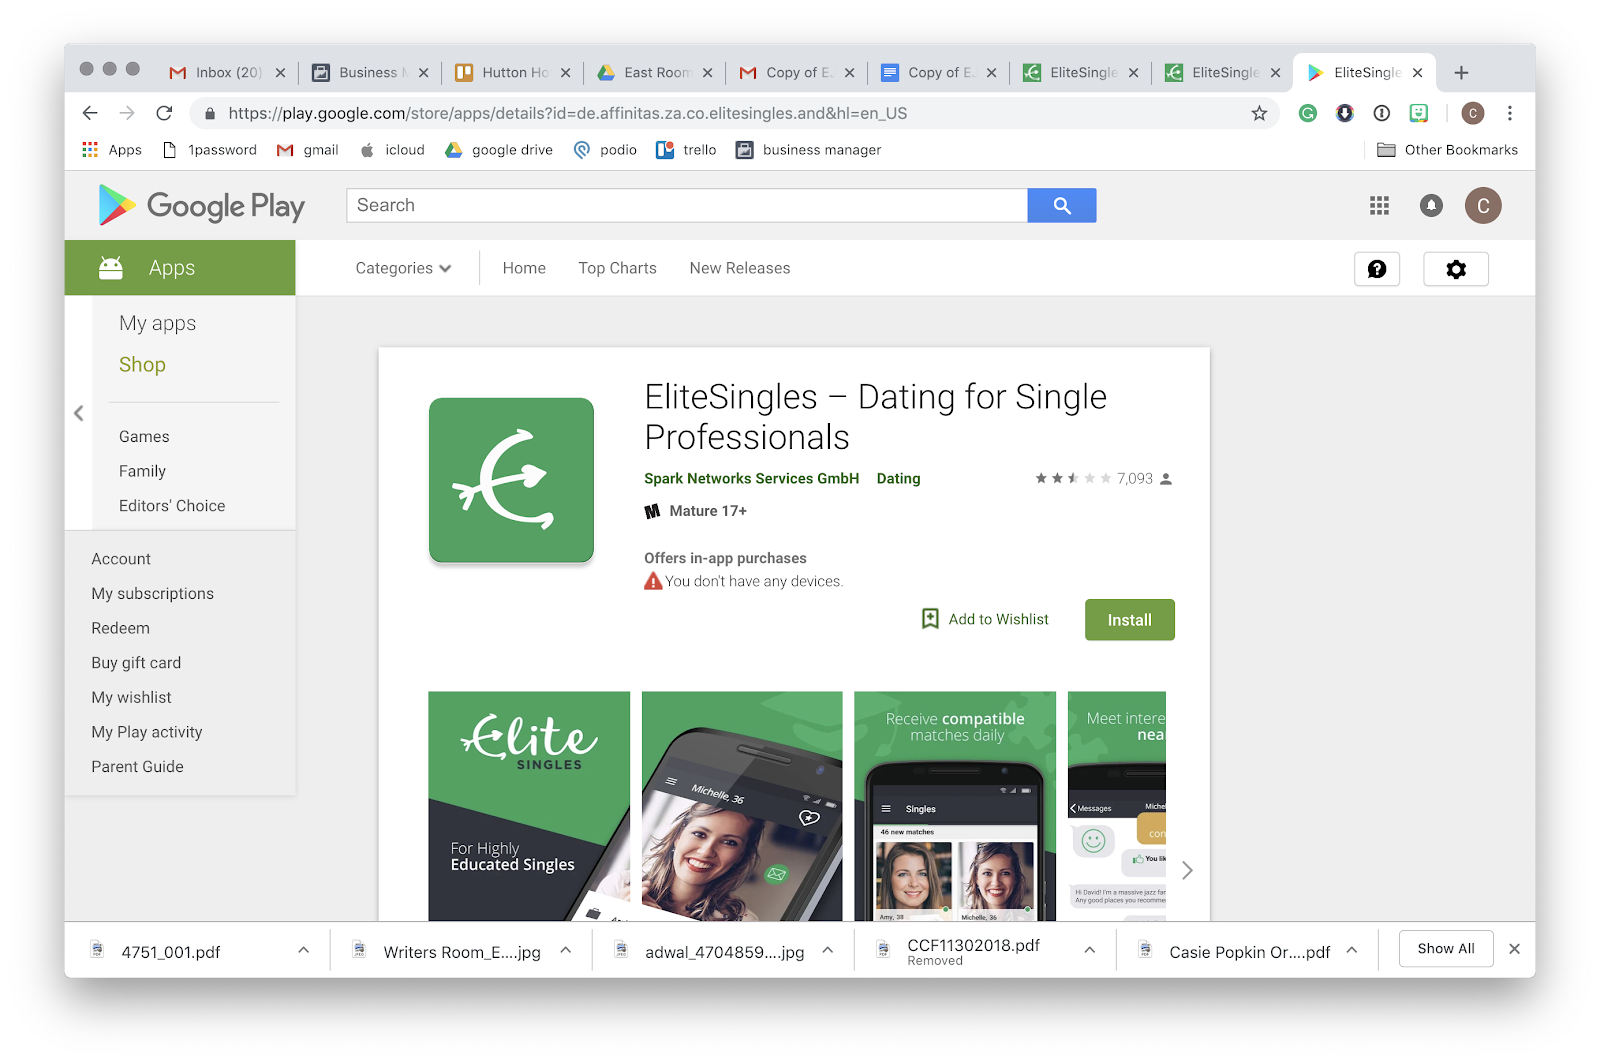Open Top Charts
Screen dimensions: 1600x1063
click(x=617, y=268)
